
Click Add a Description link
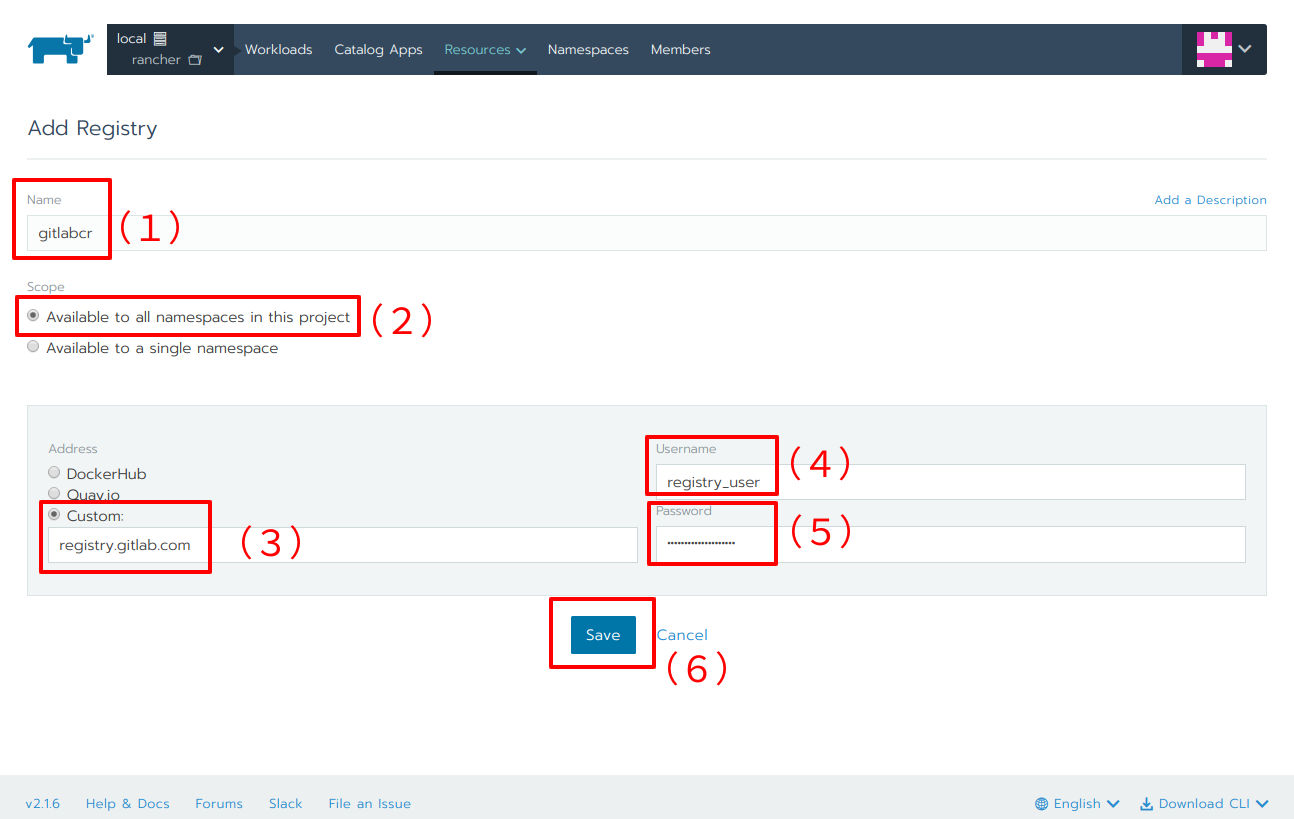1210,200
